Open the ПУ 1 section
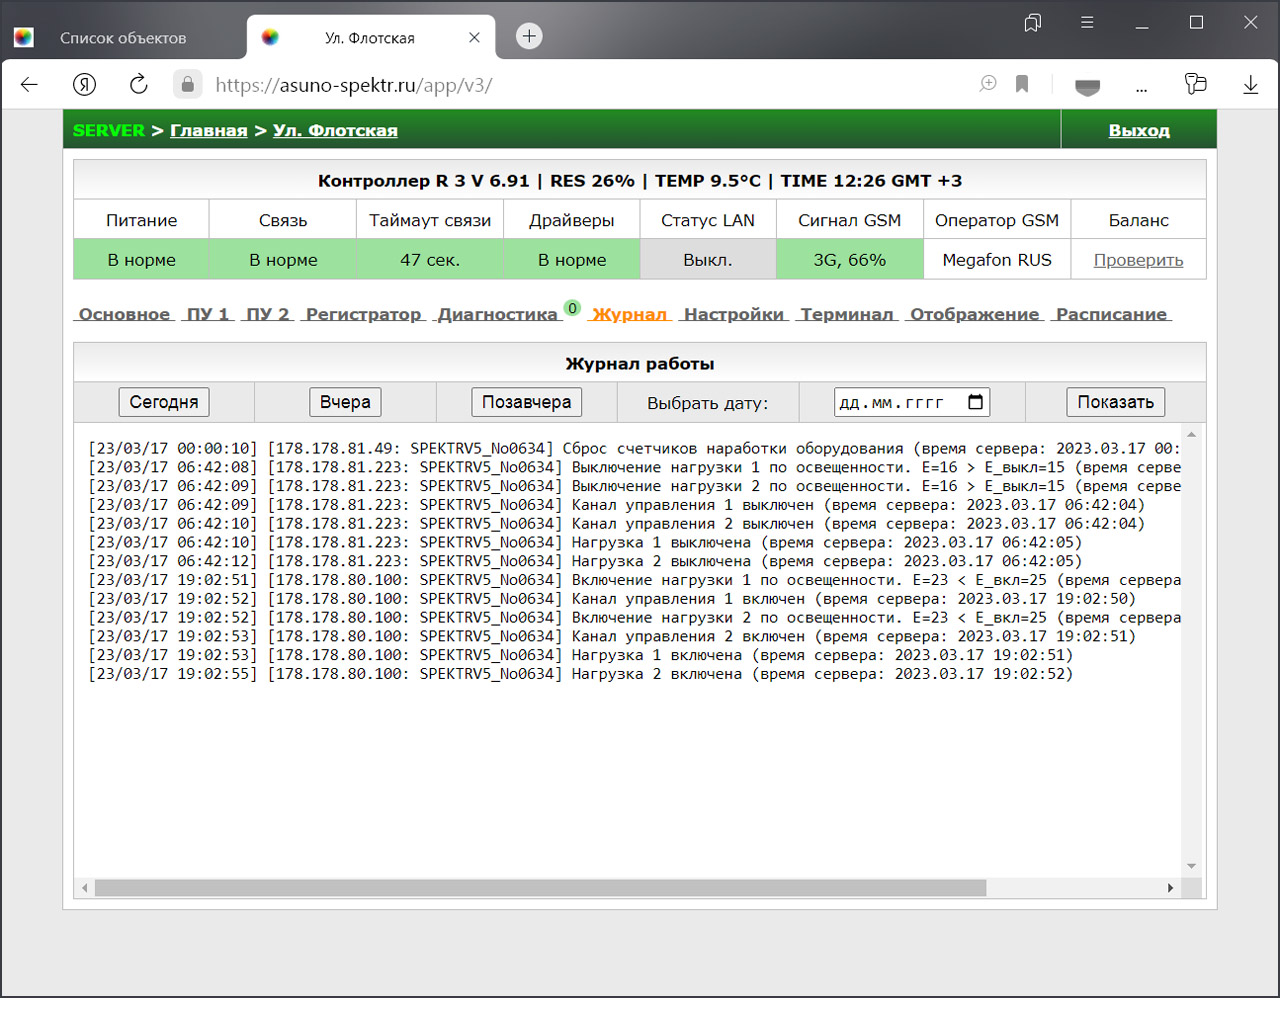 (208, 314)
